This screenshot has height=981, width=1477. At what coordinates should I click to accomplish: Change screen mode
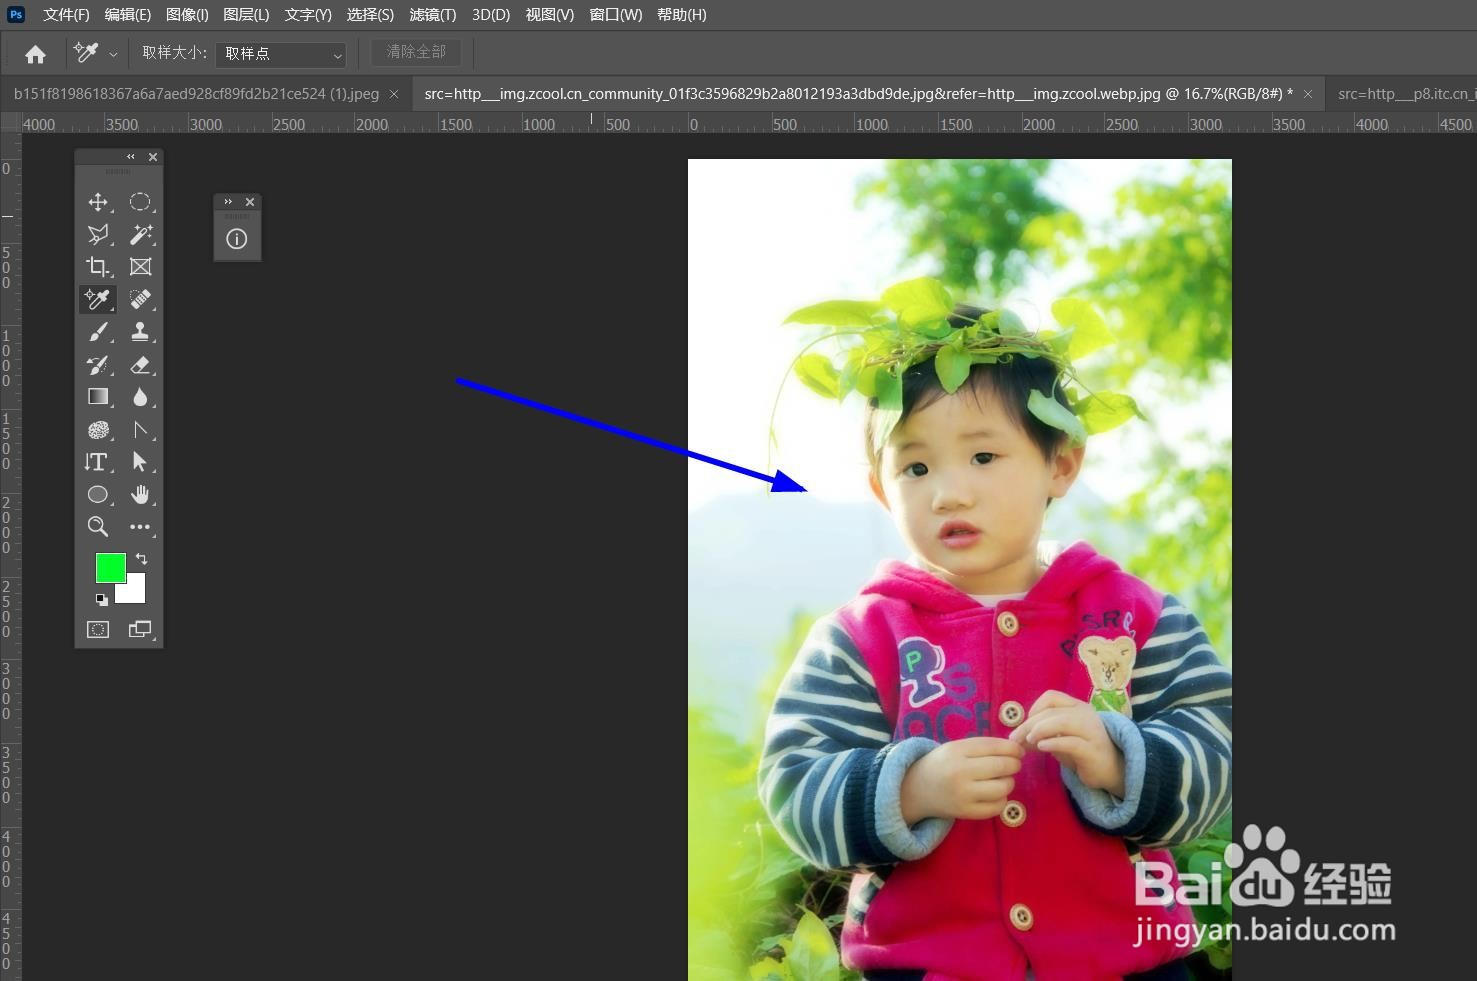(x=140, y=629)
